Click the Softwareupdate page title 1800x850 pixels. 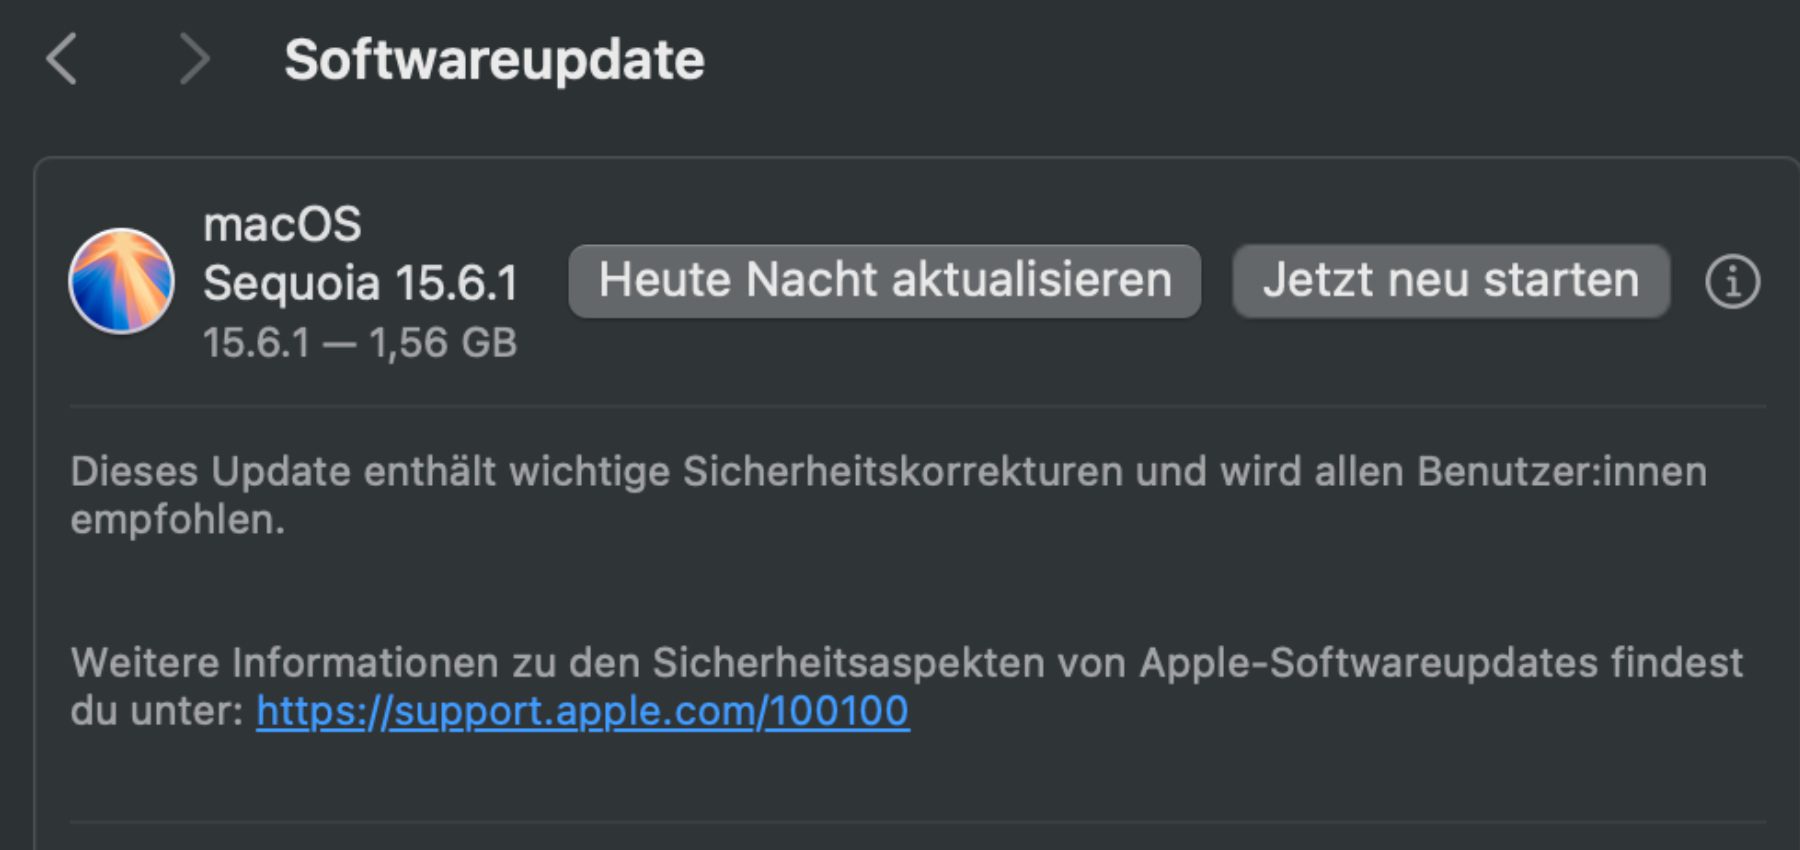494,60
